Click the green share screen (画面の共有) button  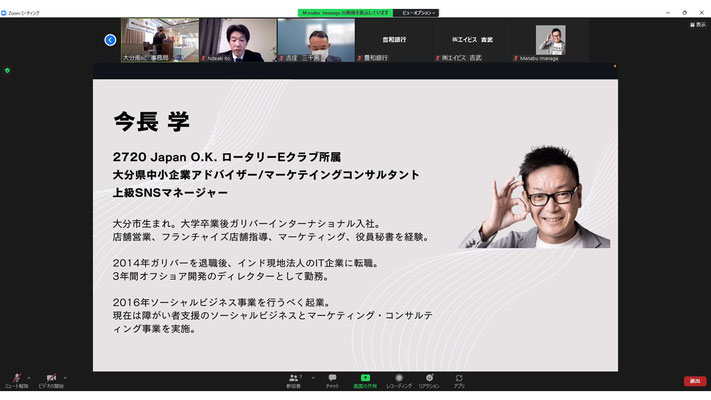pyautogui.click(x=365, y=381)
